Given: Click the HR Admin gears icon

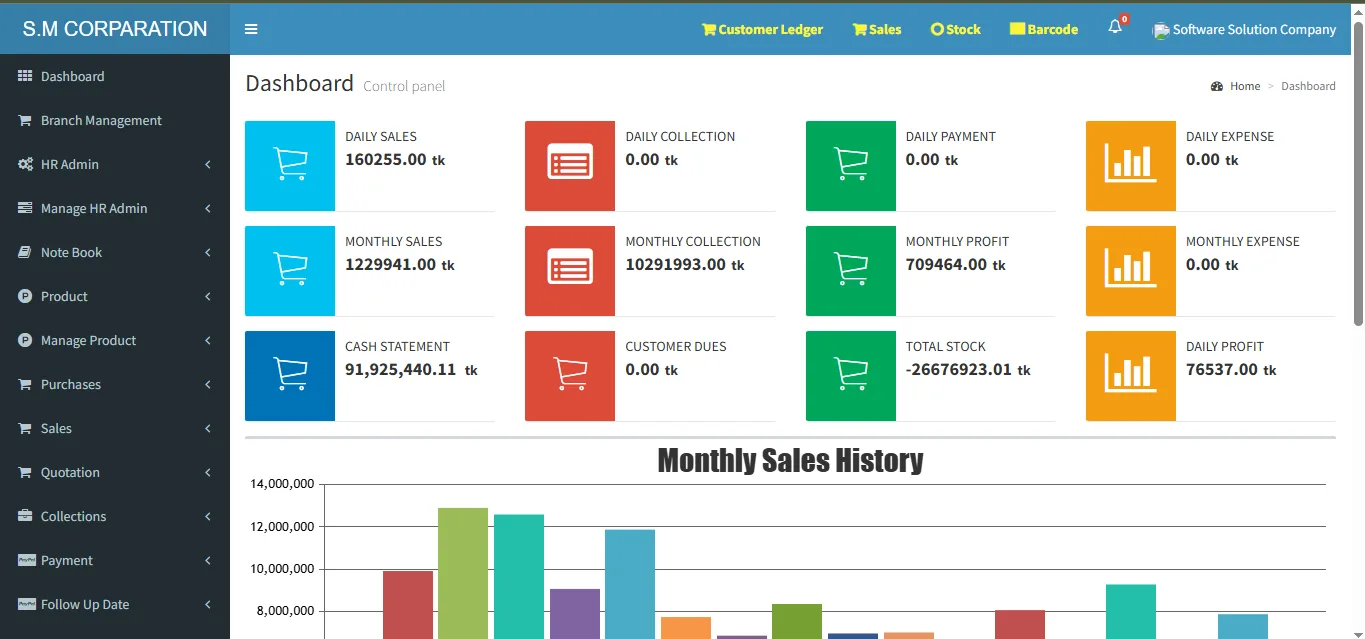Looking at the screenshot, I should coord(25,164).
